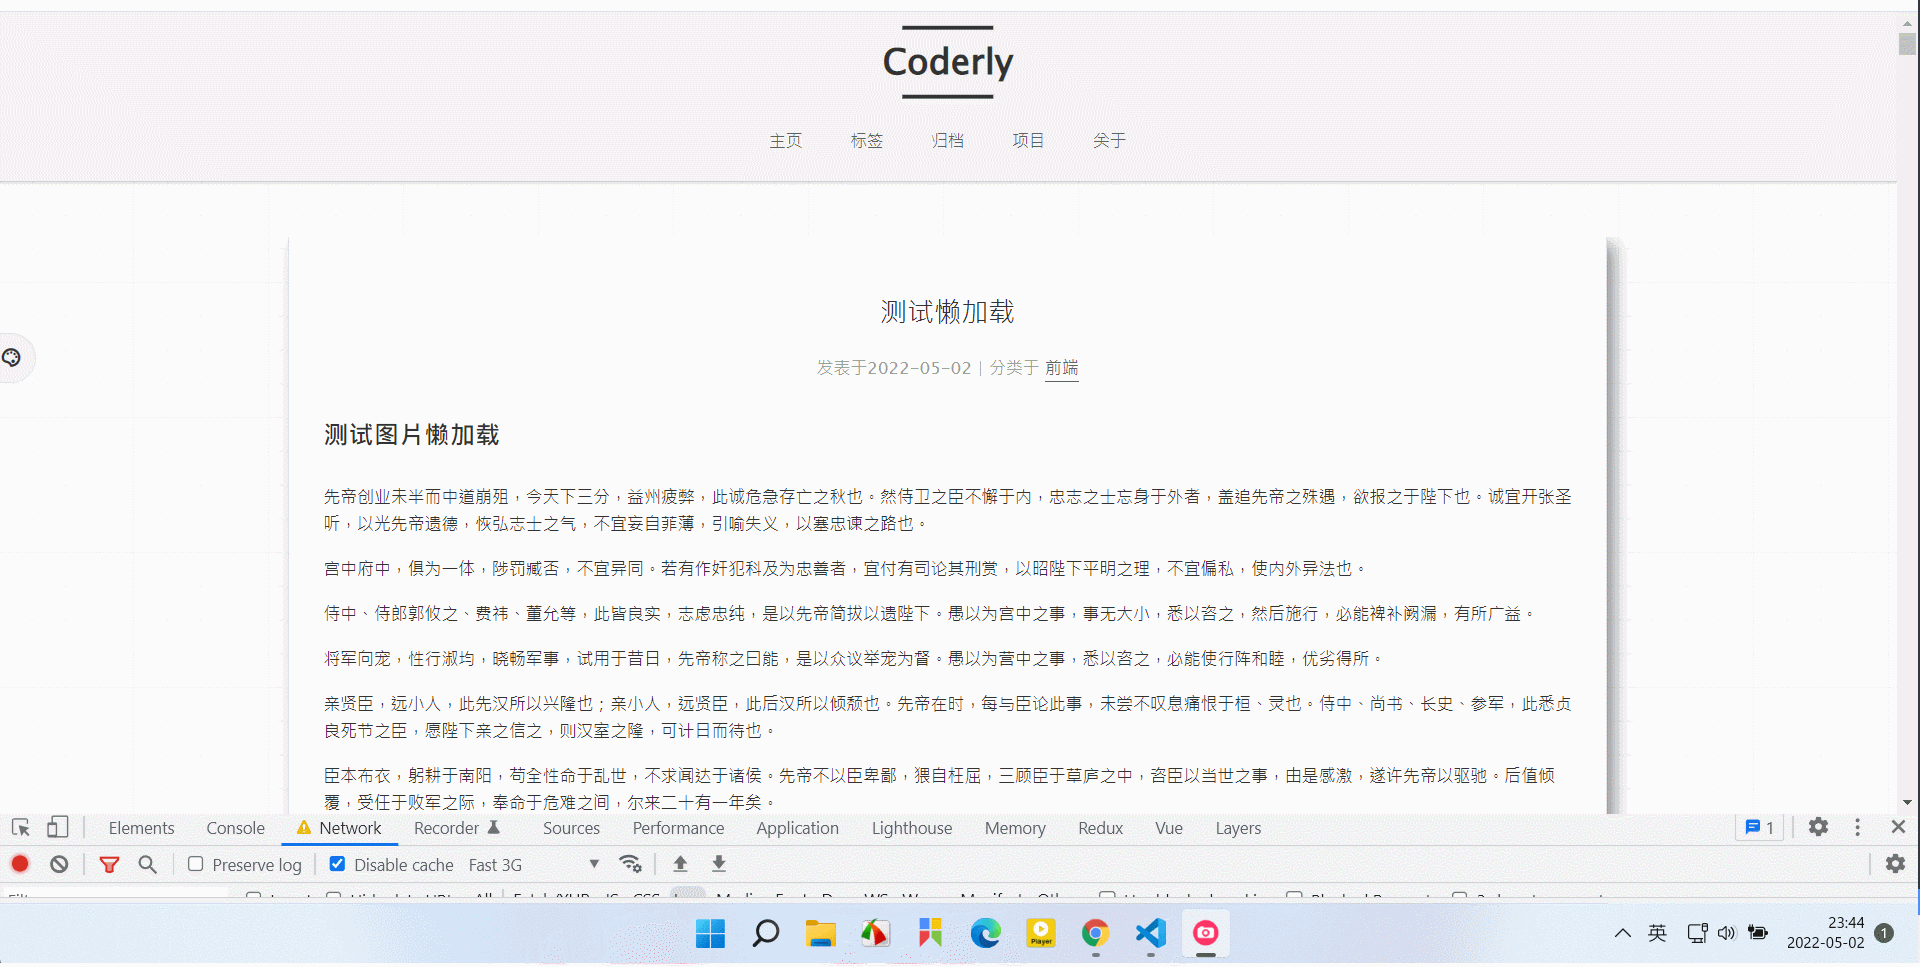Click the Coderly site title

click(x=948, y=62)
